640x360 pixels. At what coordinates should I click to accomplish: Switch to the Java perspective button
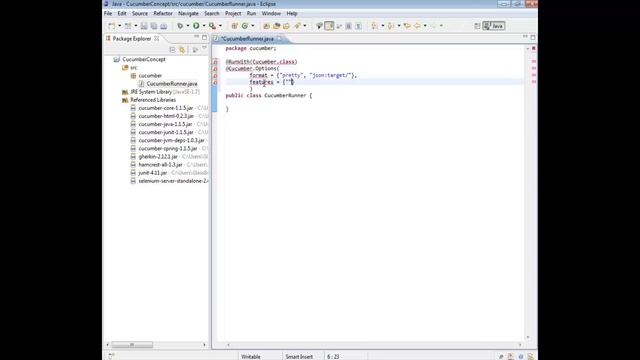[x=493, y=26]
